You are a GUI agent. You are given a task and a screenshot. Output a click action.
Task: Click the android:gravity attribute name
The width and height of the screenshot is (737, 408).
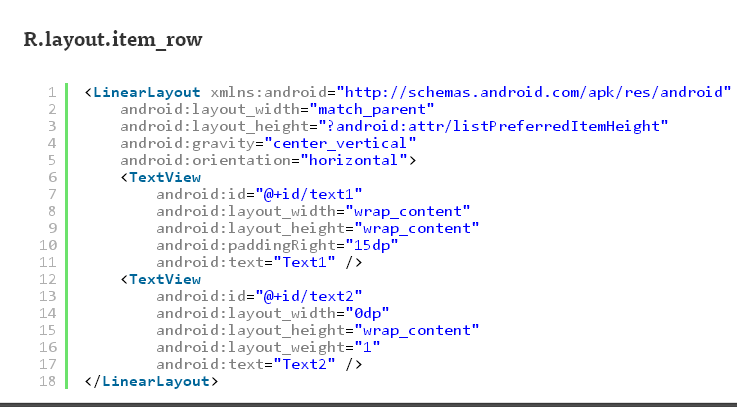click(x=188, y=143)
